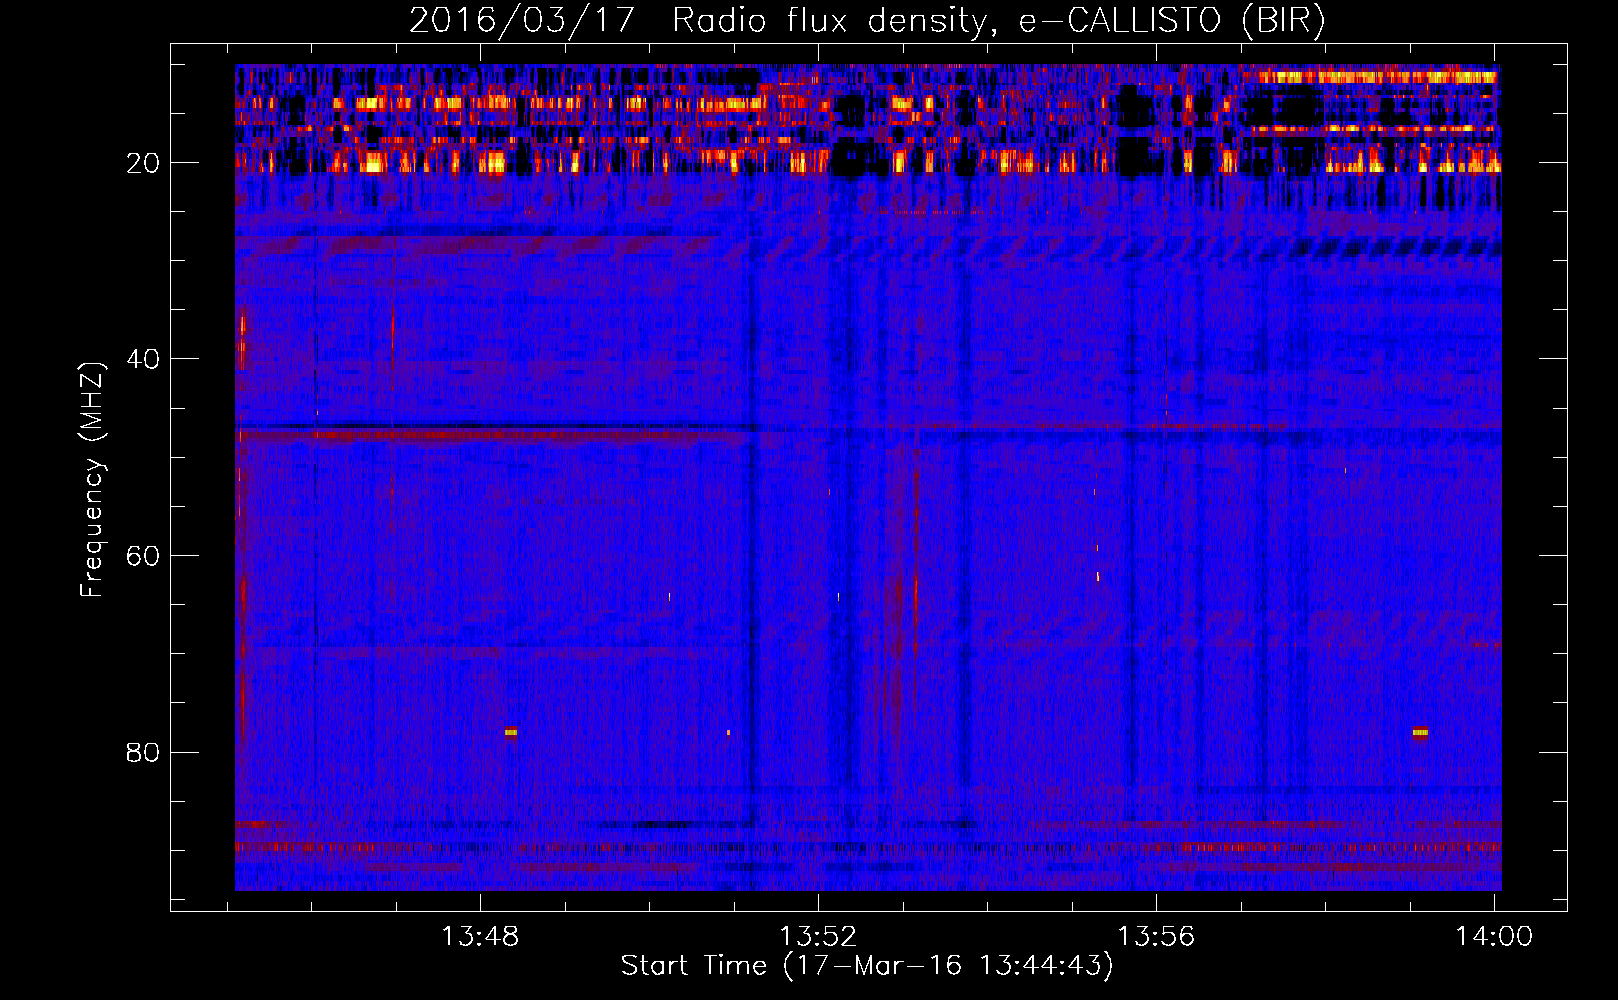1618x1000 pixels.
Task: Click the 13:52 time tick label
Action: click(x=819, y=937)
